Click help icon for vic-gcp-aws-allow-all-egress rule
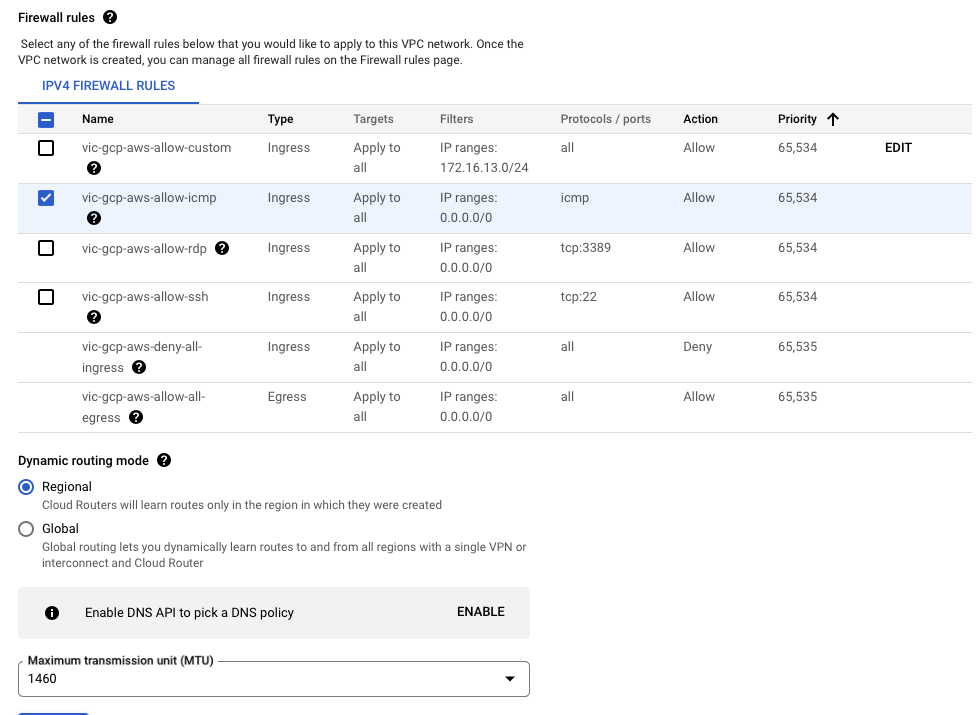 (x=136, y=417)
